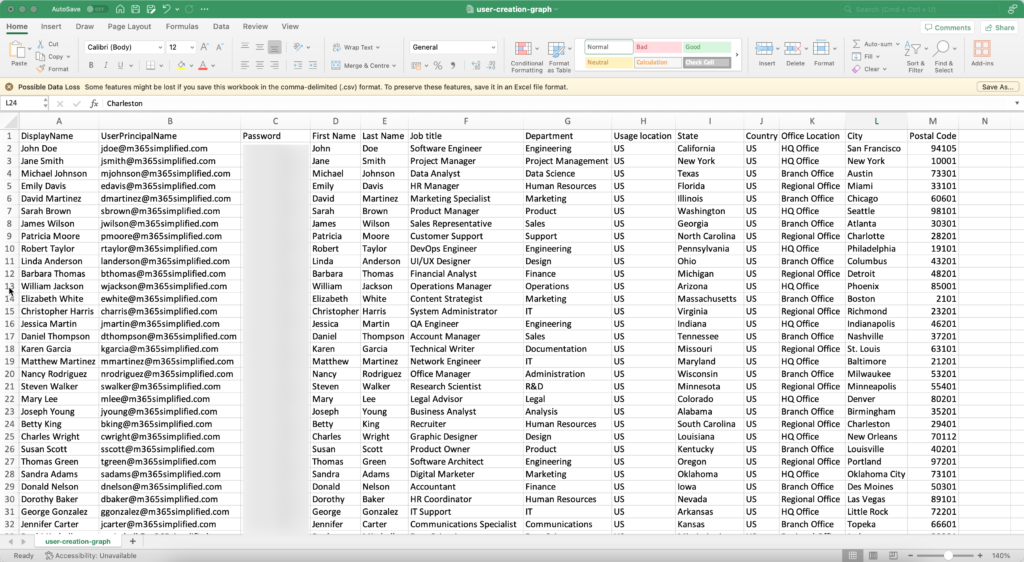Click Wrap Text button
1024x562 pixels.
(x=356, y=47)
